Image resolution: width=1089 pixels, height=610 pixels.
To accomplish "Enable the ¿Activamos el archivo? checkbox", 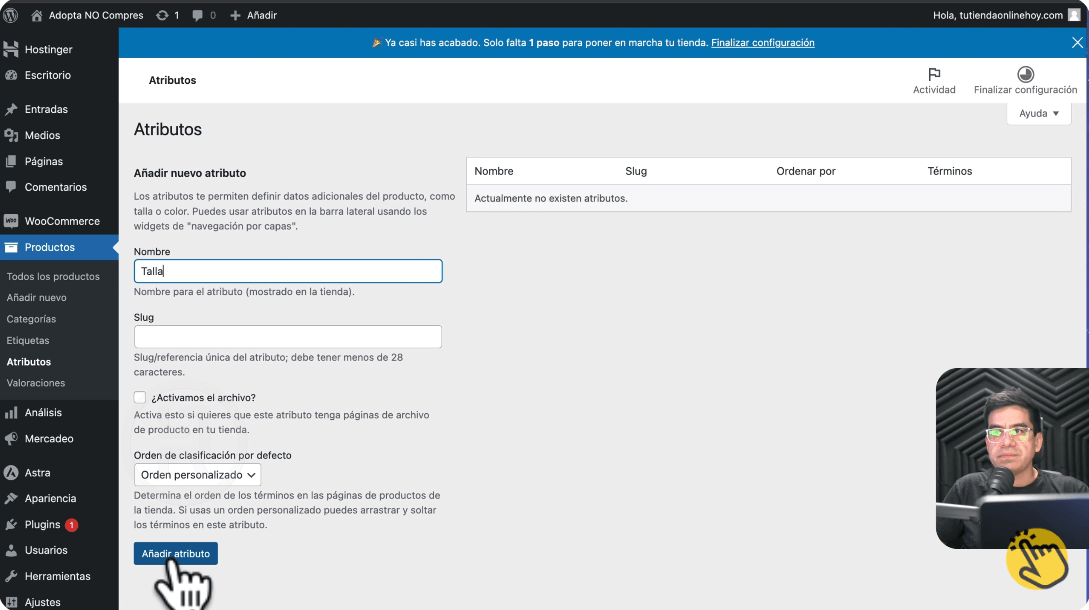I will (x=140, y=397).
